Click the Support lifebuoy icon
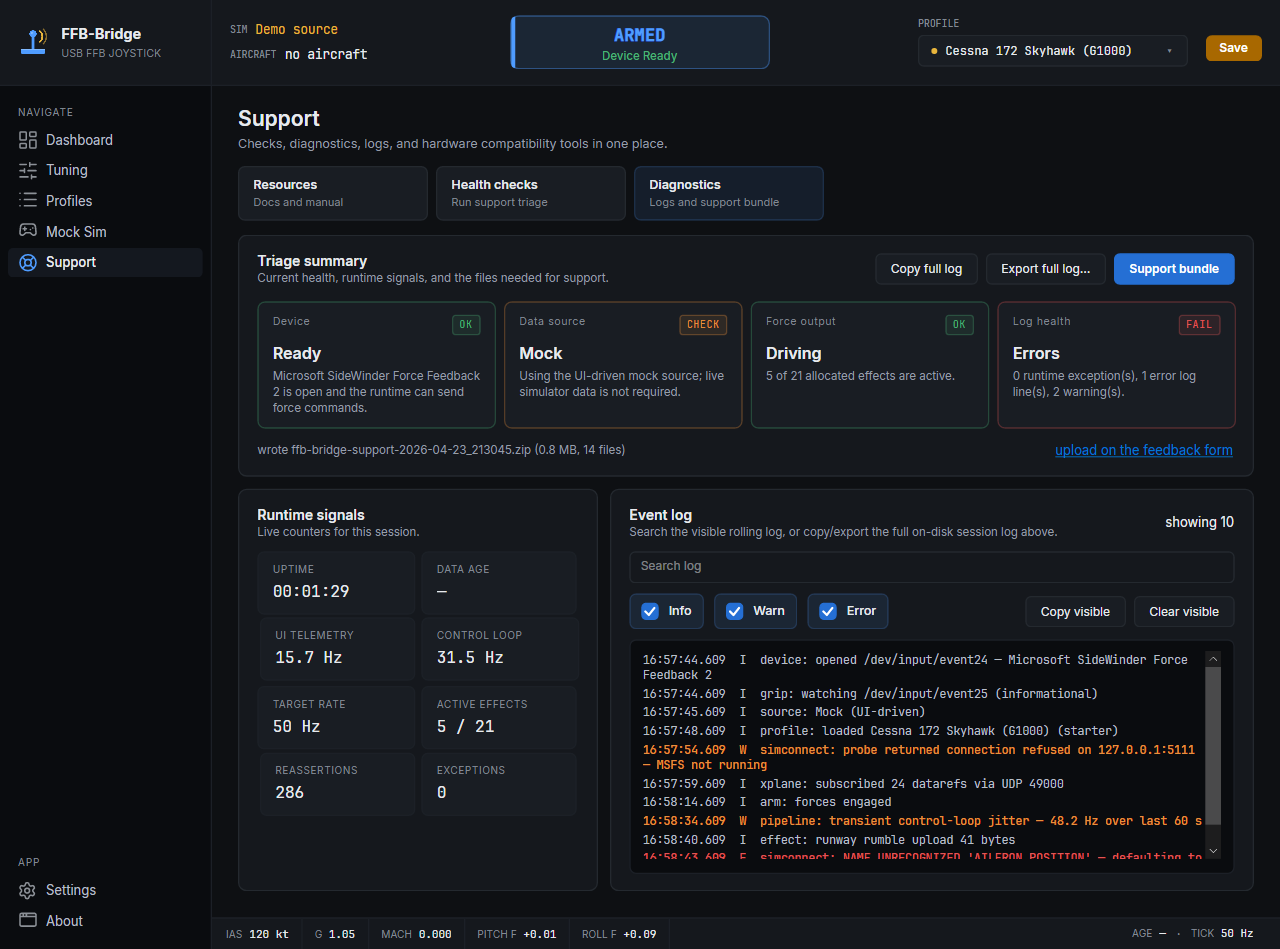The image size is (1280, 949). pos(28,262)
